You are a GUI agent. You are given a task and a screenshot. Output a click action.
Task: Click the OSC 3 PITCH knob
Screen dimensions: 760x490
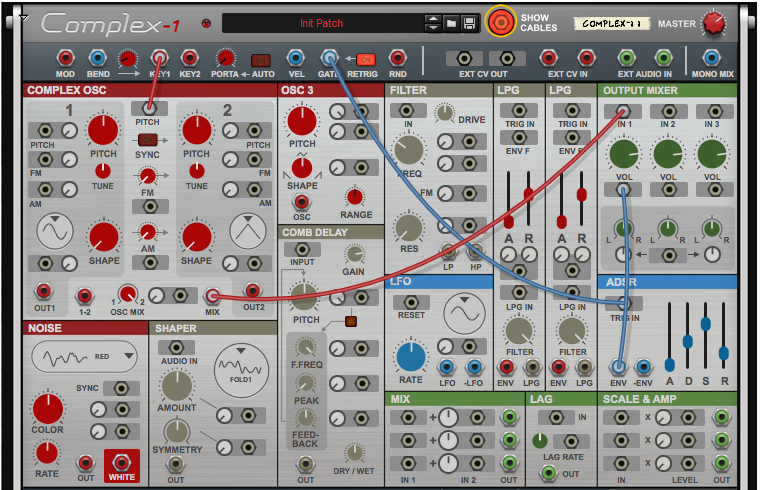click(302, 121)
